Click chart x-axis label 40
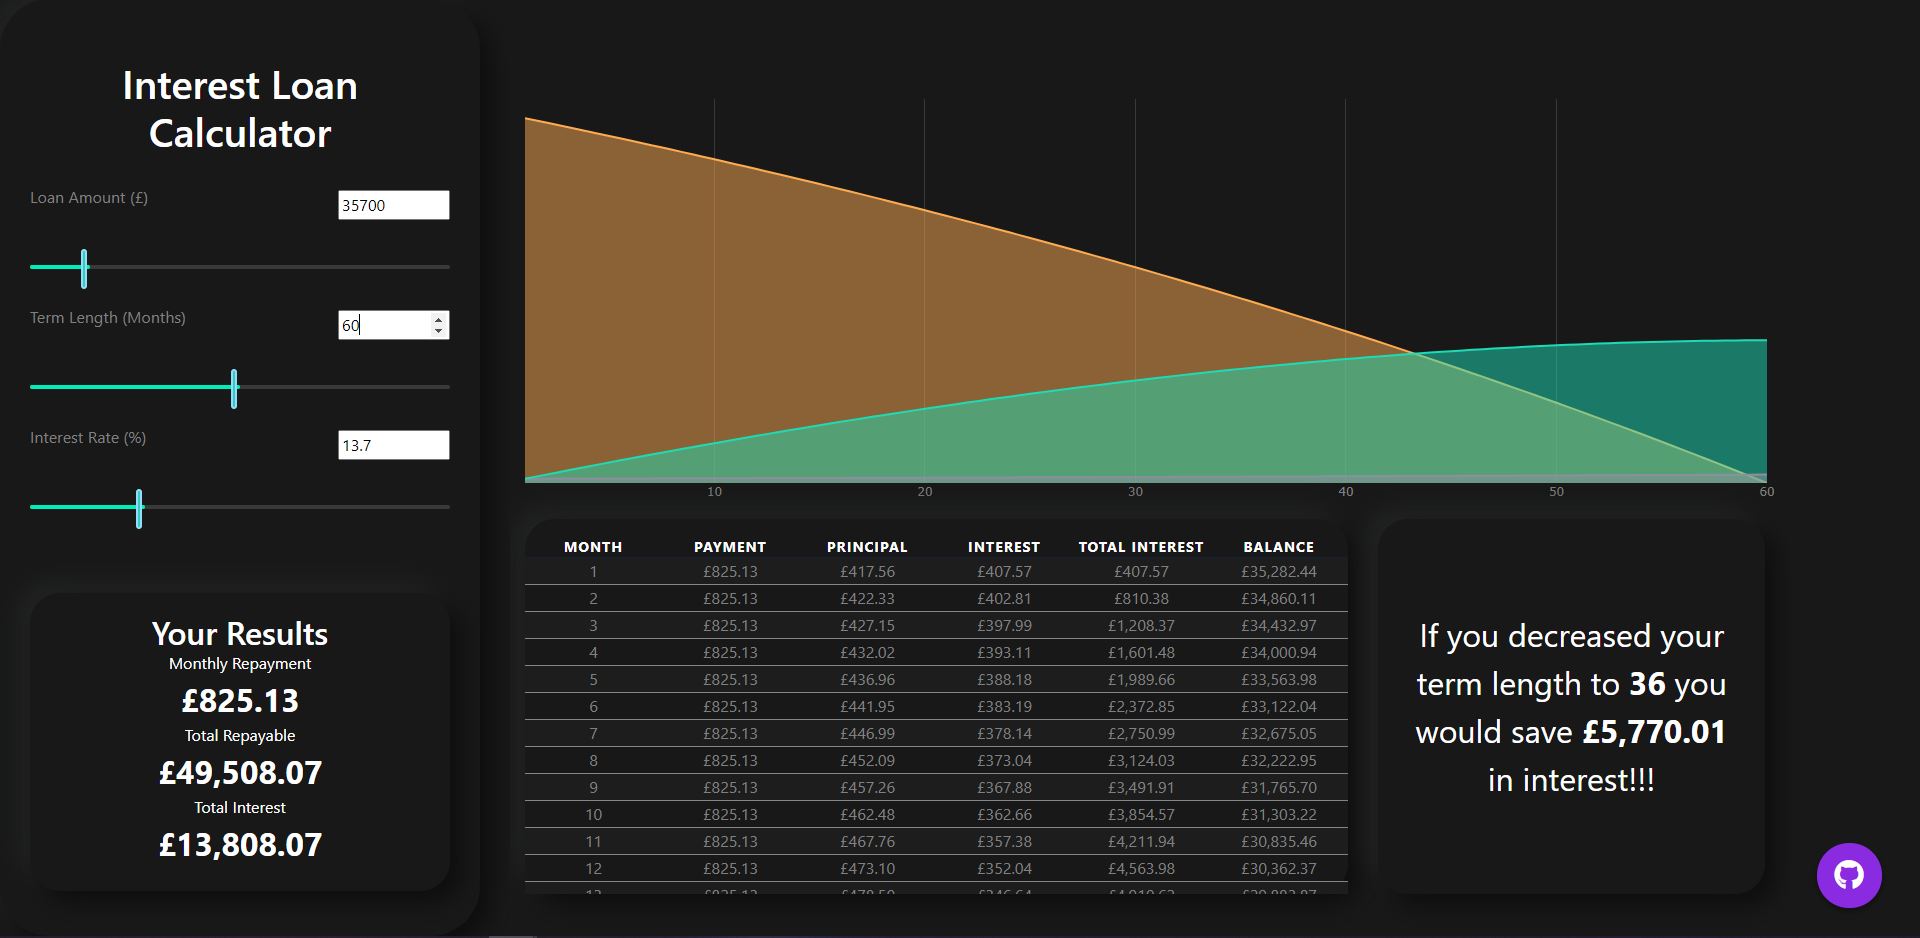 pyautogui.click(x=1346, y=492)
